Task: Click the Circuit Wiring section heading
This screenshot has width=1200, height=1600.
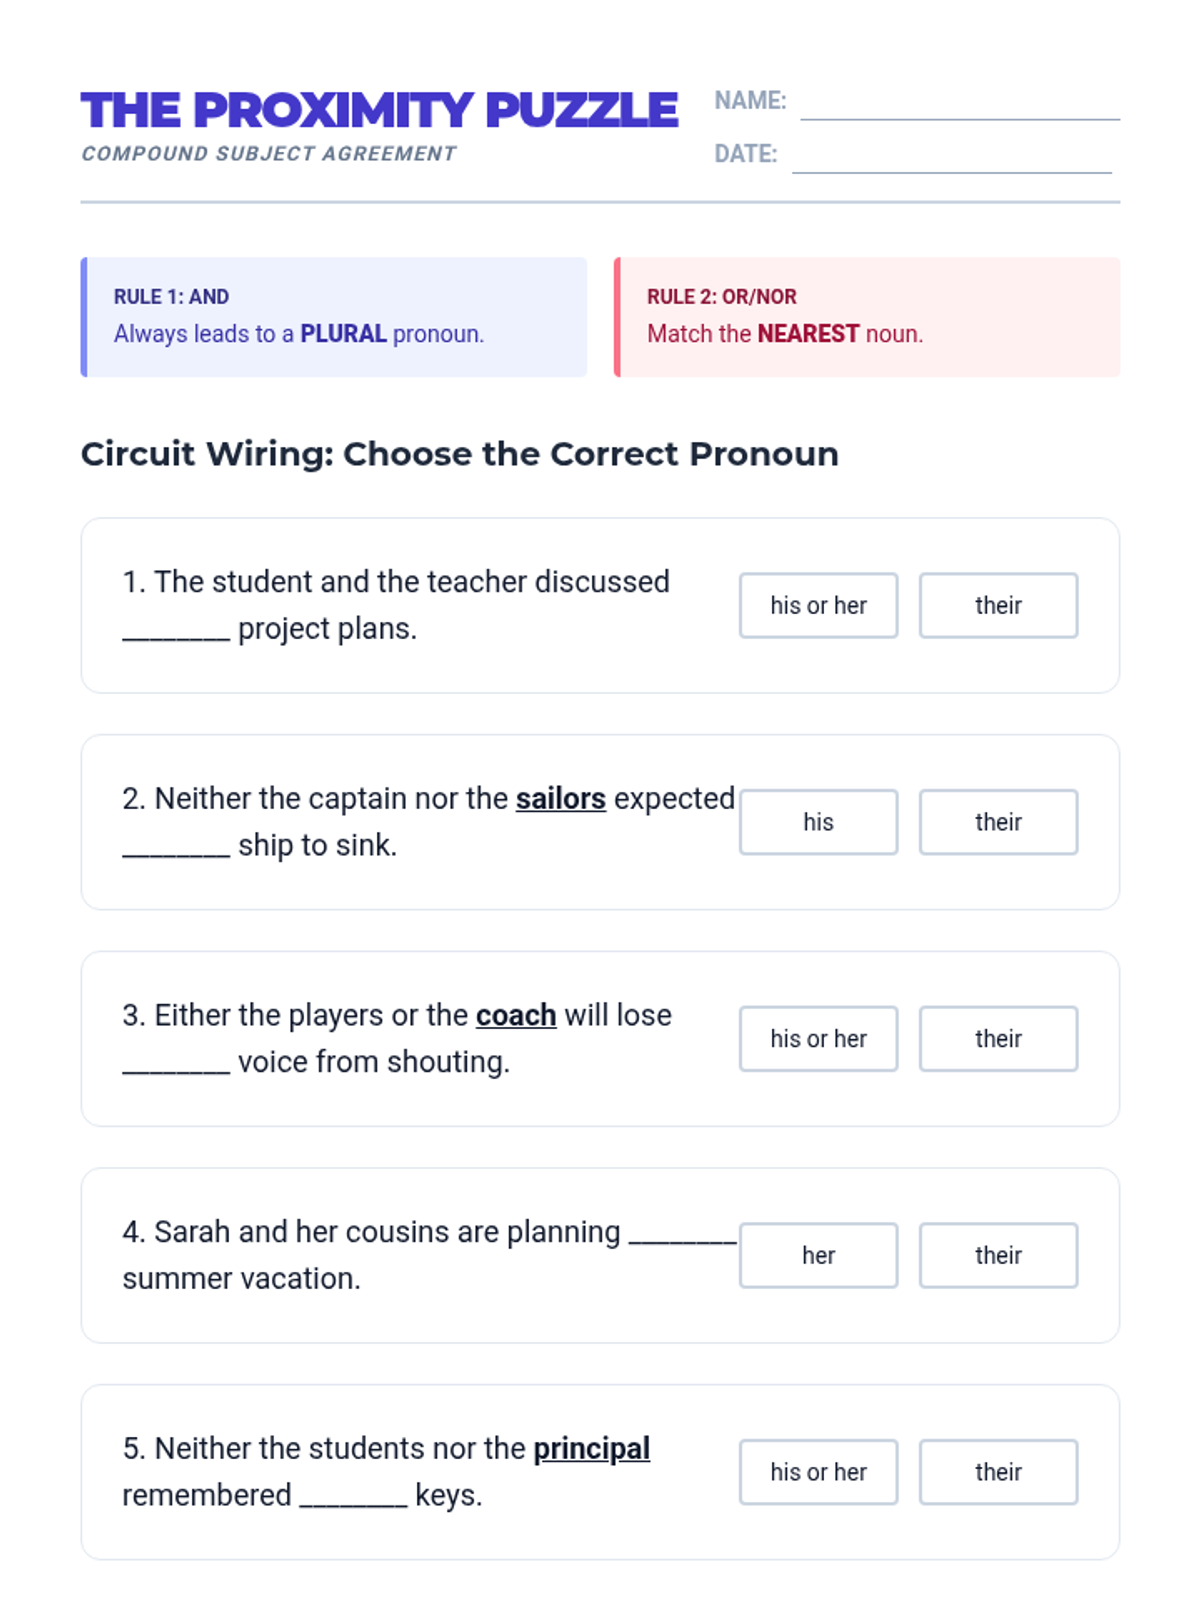Action: [460, 454]
